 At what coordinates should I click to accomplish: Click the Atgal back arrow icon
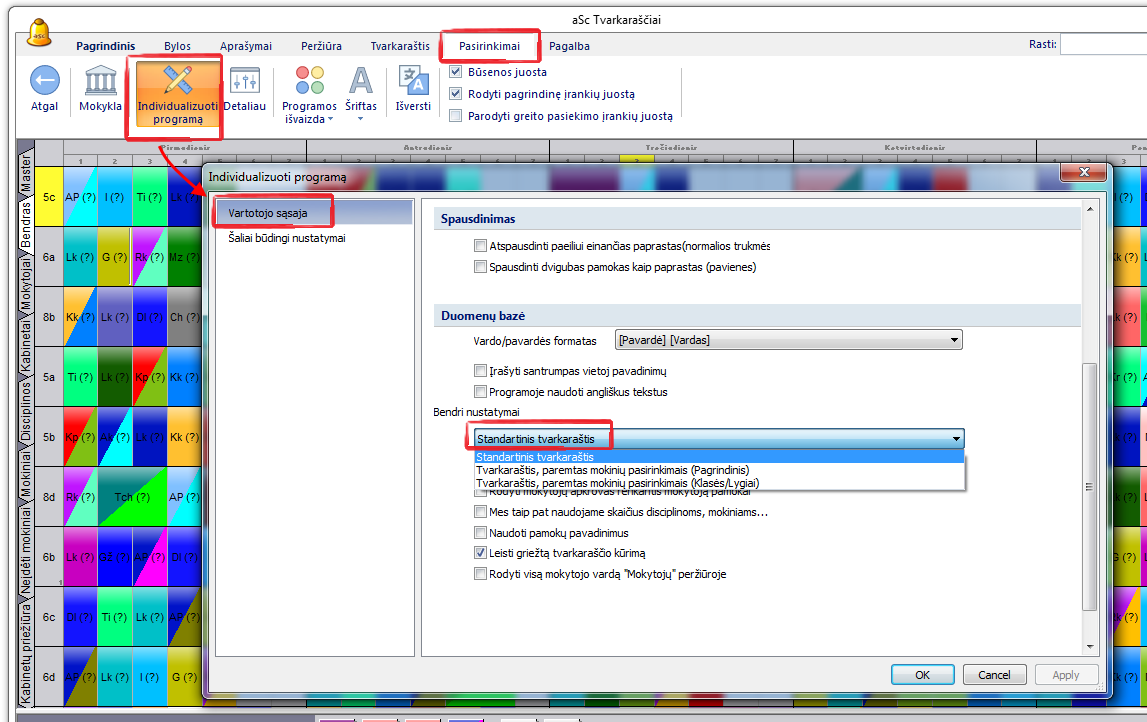pos(44,82)
